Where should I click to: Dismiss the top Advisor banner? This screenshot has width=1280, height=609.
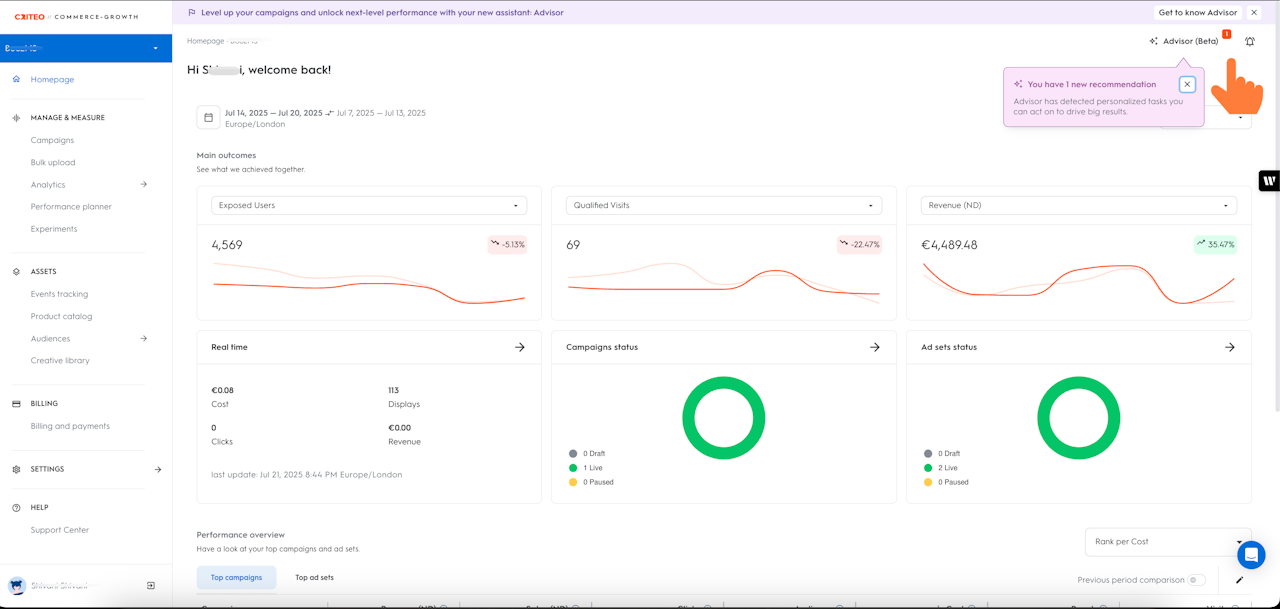pos(1254,13)
